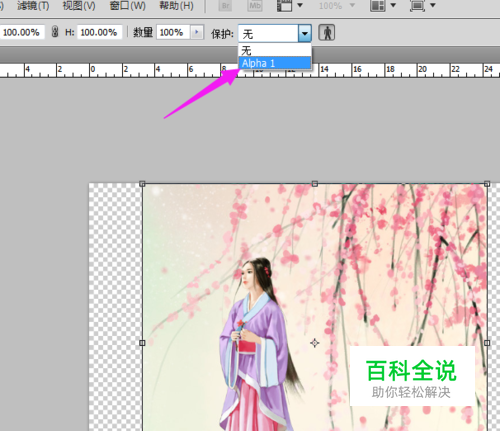Open the screen mode icon
Image resolution: width=500 pixels, height=431 pixels.
(417, 6)
